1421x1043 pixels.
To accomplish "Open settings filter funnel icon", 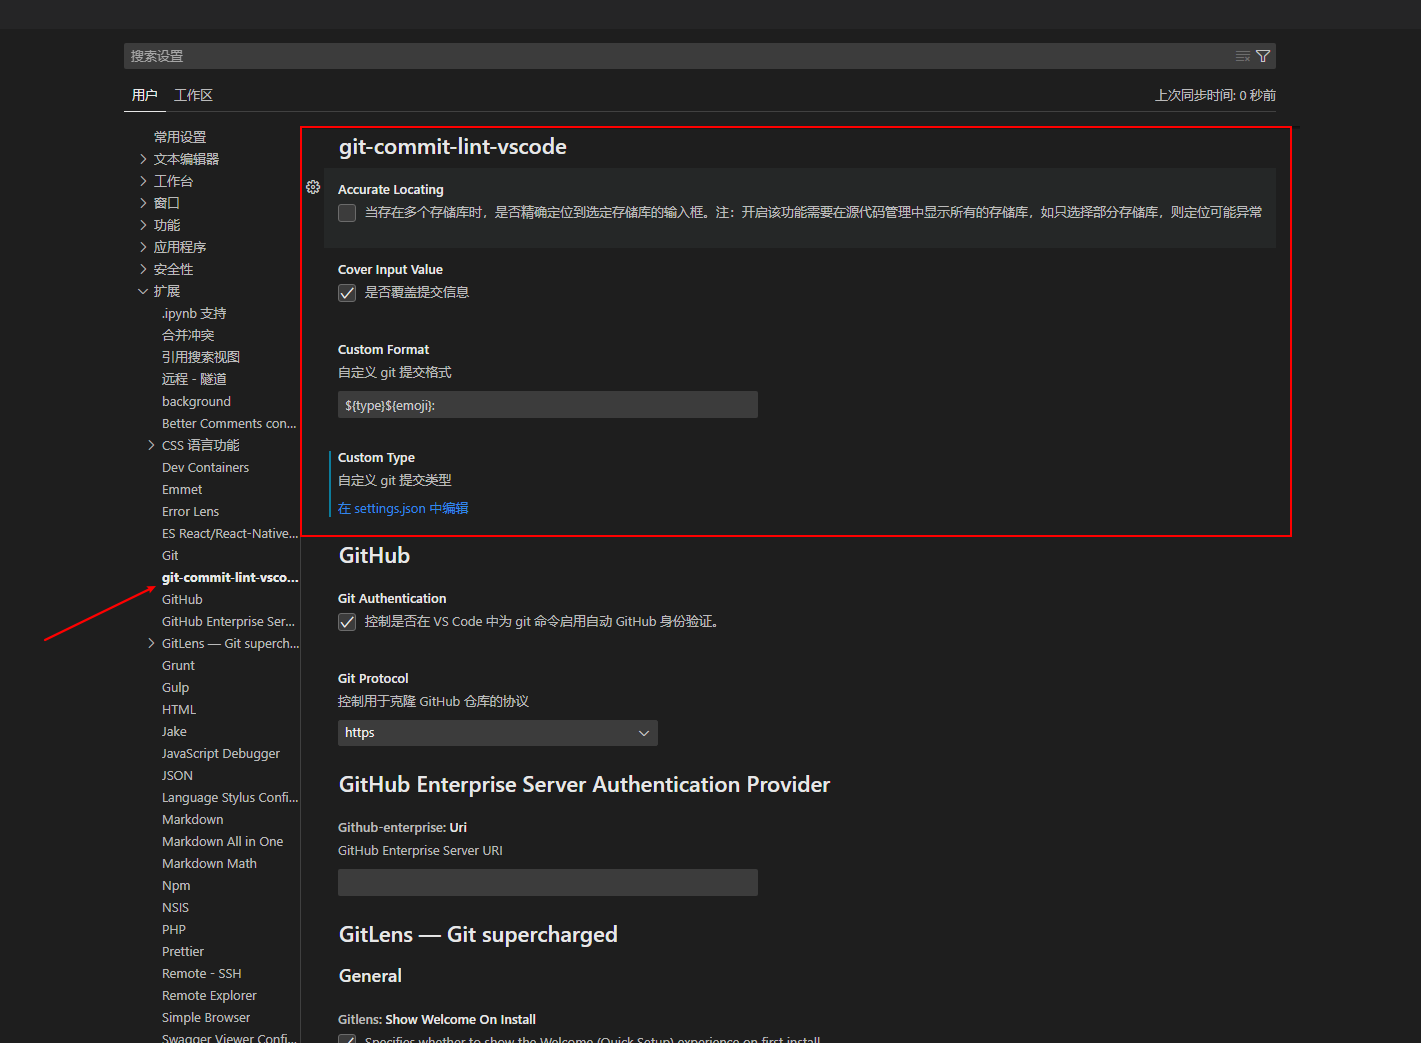I will (1263, 56).
